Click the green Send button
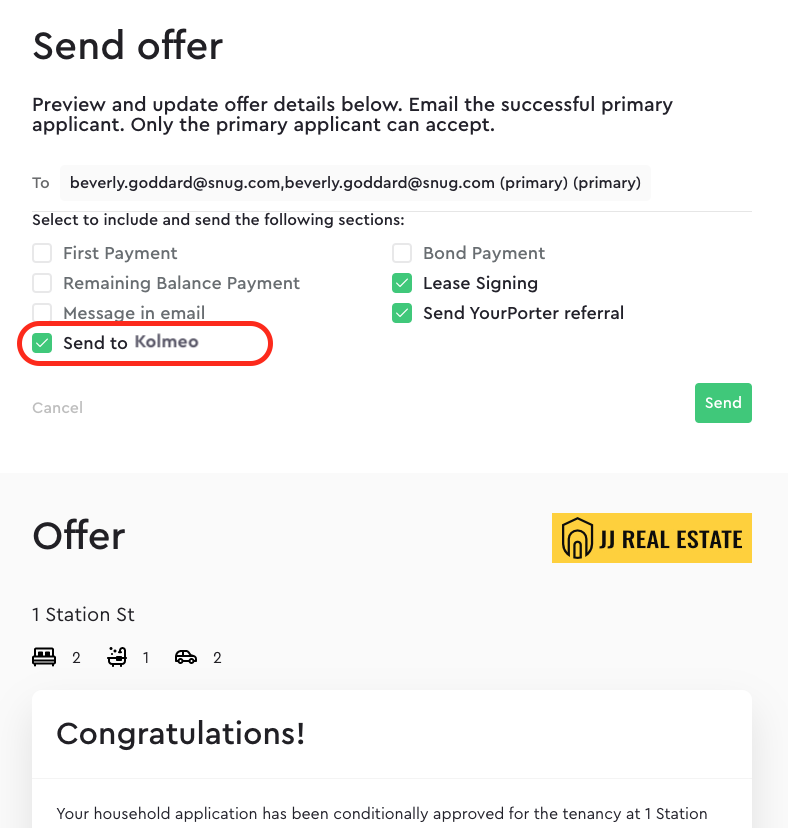The height and width of the screenshot is (828, 788). 723,403
